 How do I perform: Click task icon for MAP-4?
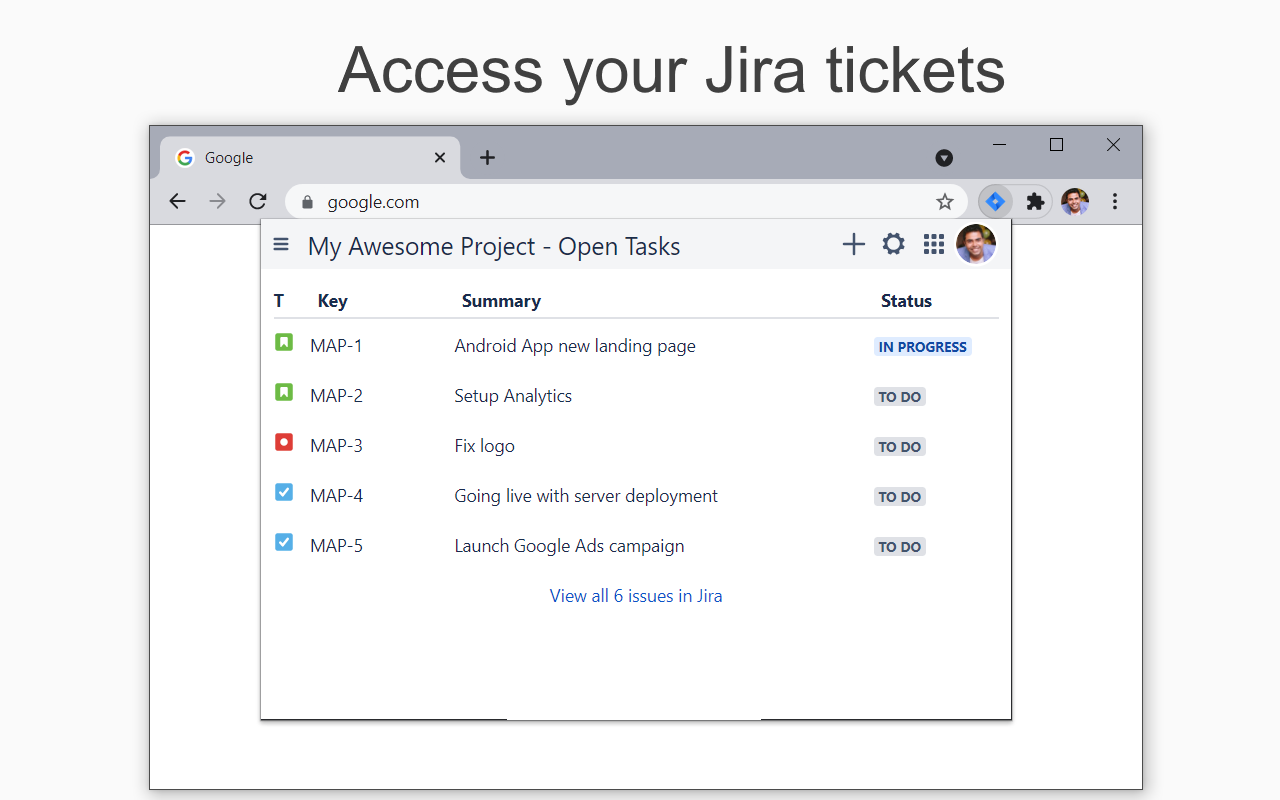(284, 492)
